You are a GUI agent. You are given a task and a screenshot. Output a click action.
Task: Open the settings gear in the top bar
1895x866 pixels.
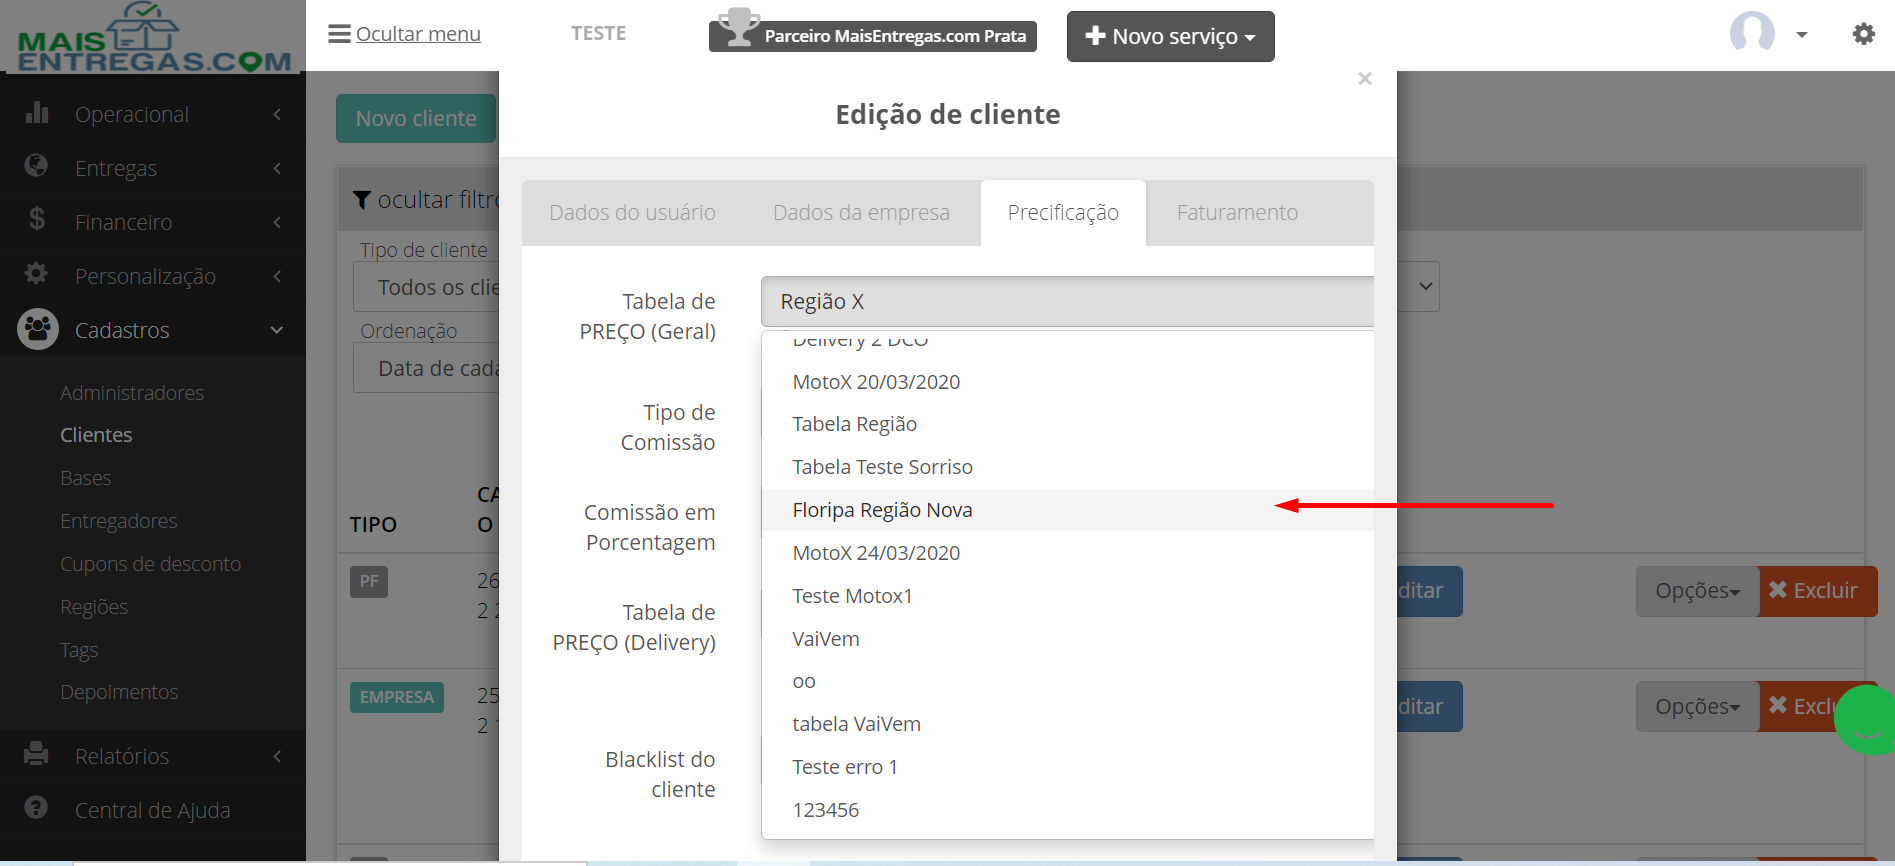1863,34
